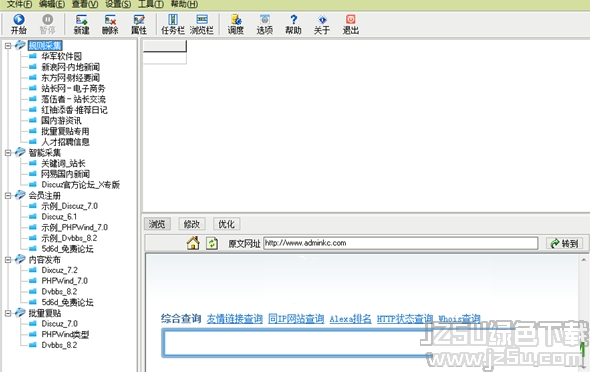
Task: Collapse the 会员注册 tree node
Action: tap(8, 195)
